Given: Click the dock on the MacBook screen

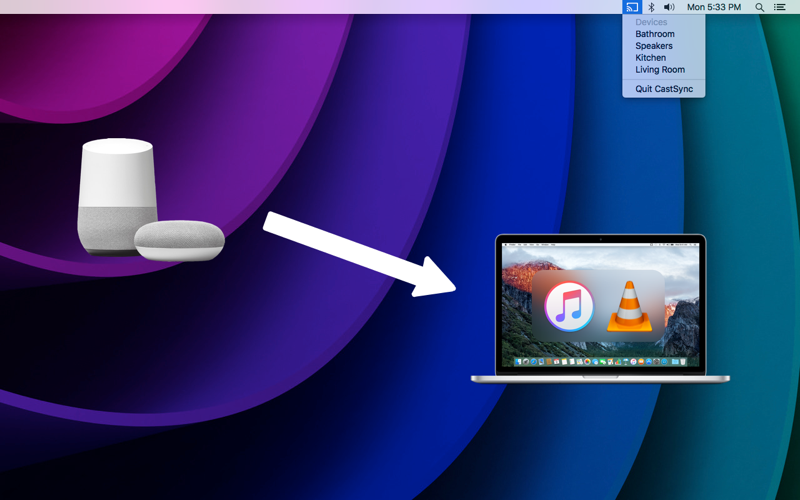Looking at the screenshot, I should point(599,362).
